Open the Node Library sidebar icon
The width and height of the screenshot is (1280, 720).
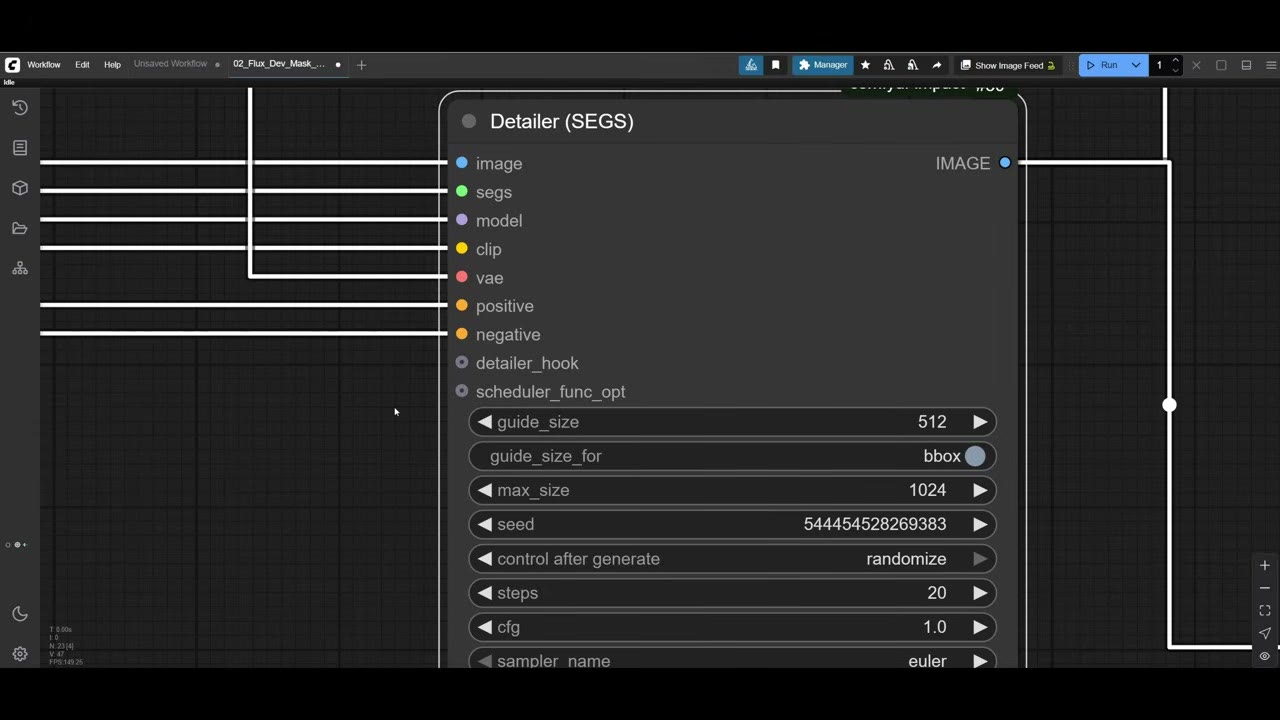[x=20, y=148]
